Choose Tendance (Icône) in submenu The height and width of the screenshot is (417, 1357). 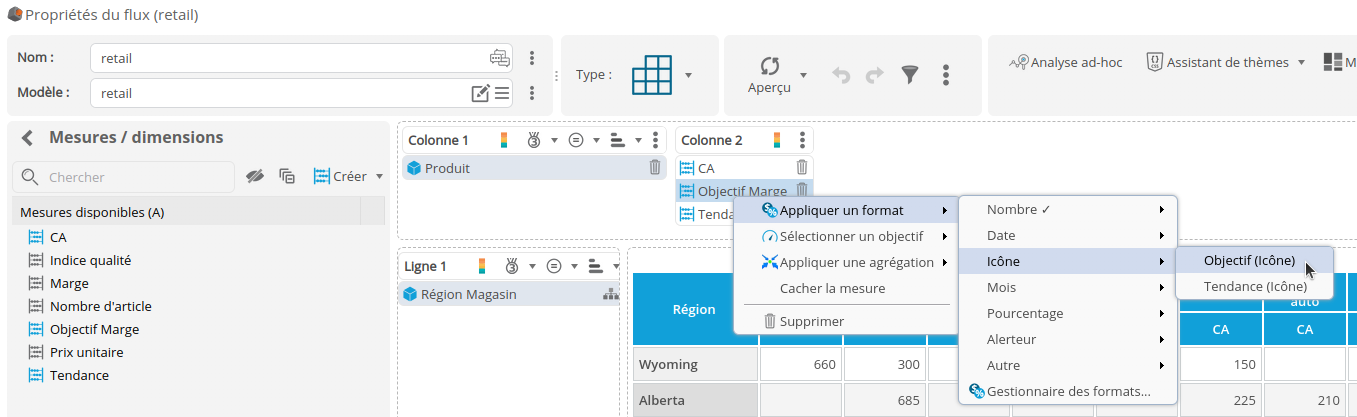pos(1254,286)
